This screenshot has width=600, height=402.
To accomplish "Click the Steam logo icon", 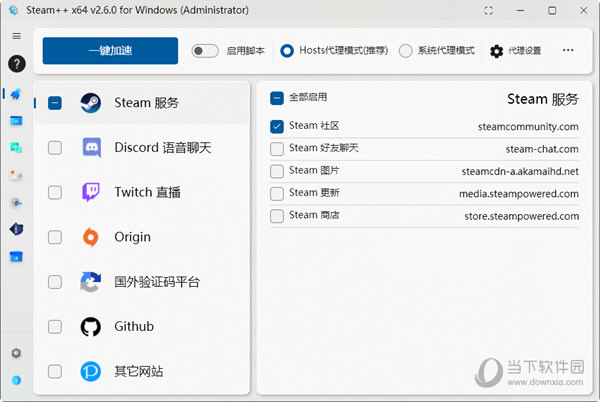I will (x=91, y=103).
